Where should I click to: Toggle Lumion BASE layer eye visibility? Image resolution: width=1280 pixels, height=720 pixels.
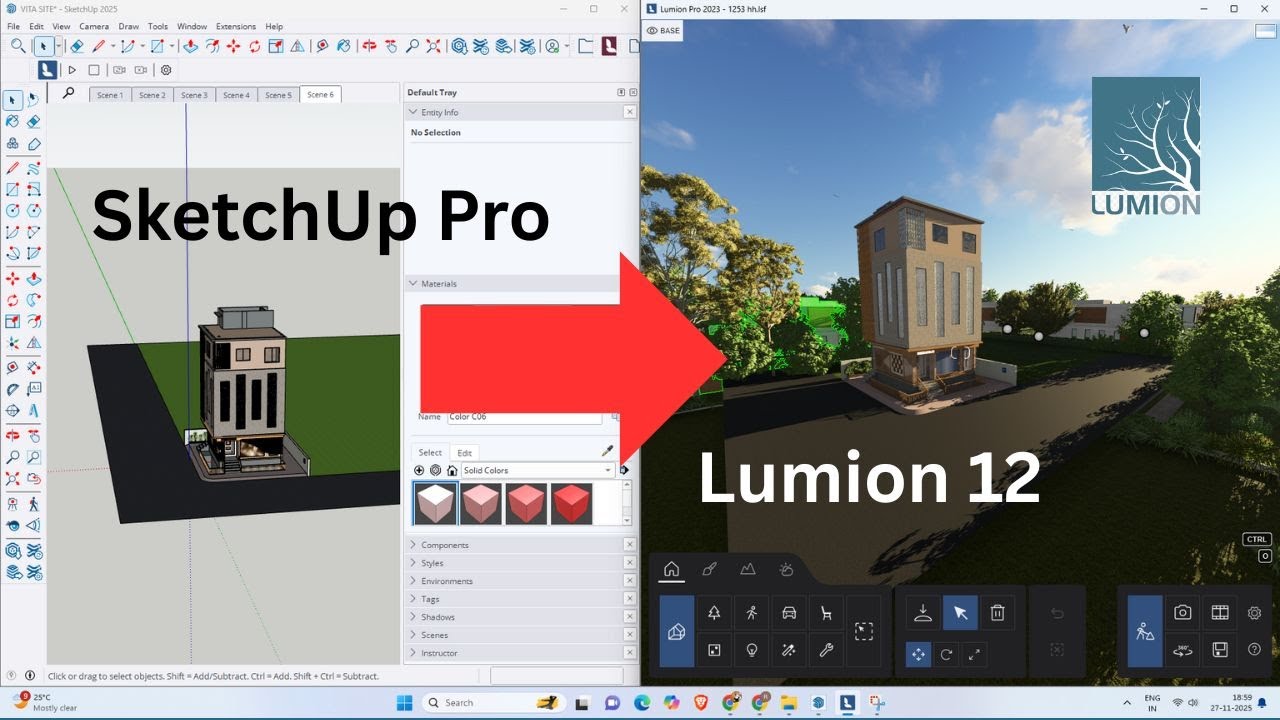(x=663, y=31)
